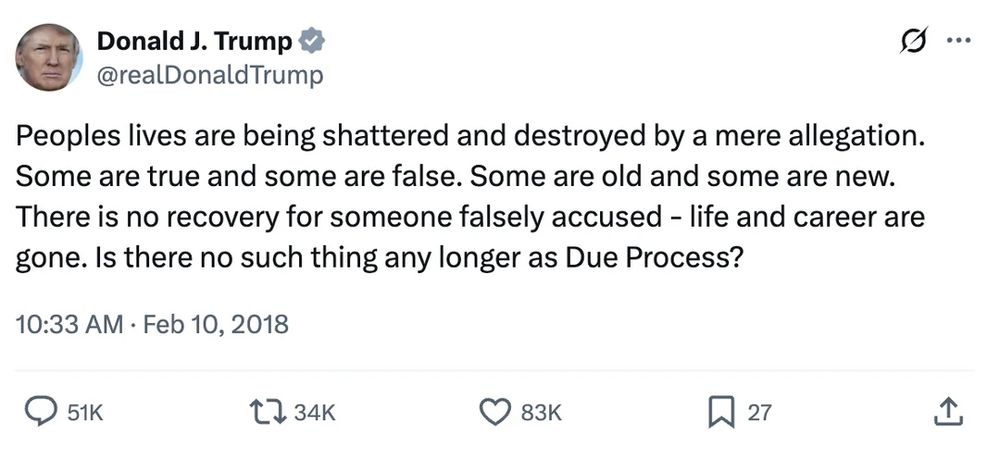1000x460 pixels.
Task: View the 34K reposts count
Action: tap(314, 413)
